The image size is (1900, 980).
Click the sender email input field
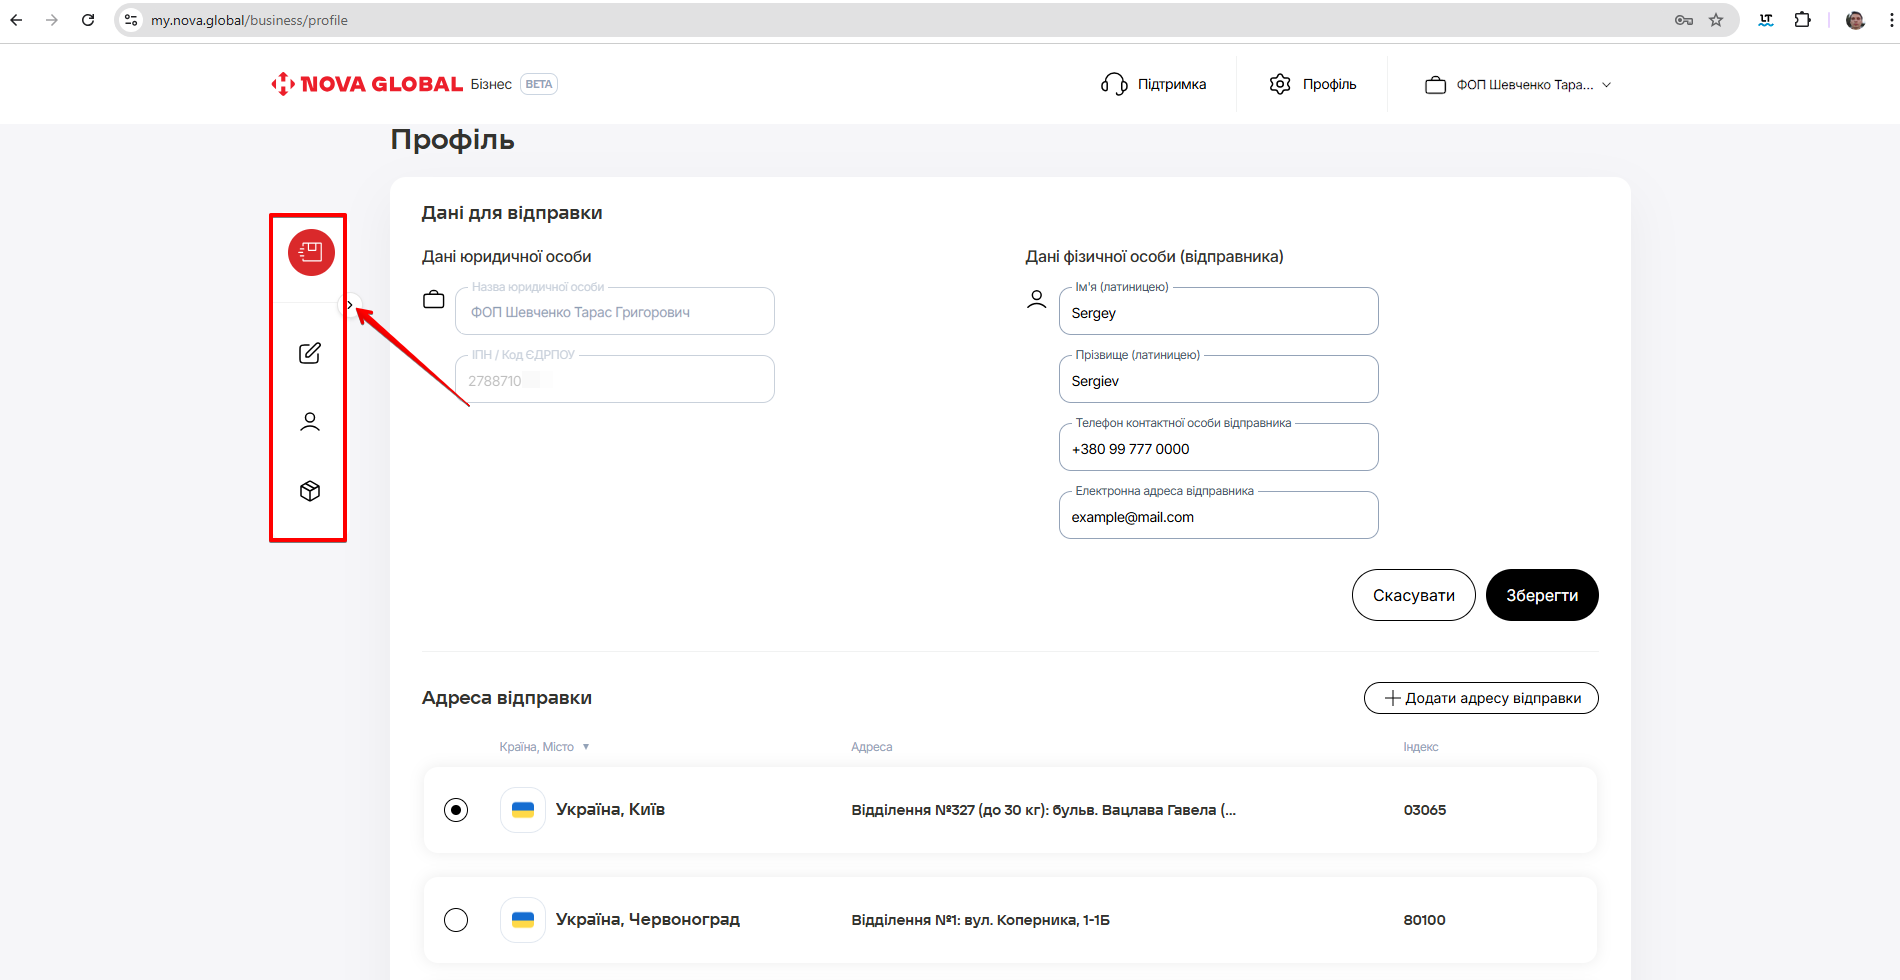pyautogui.click(x=1218, y=517)
